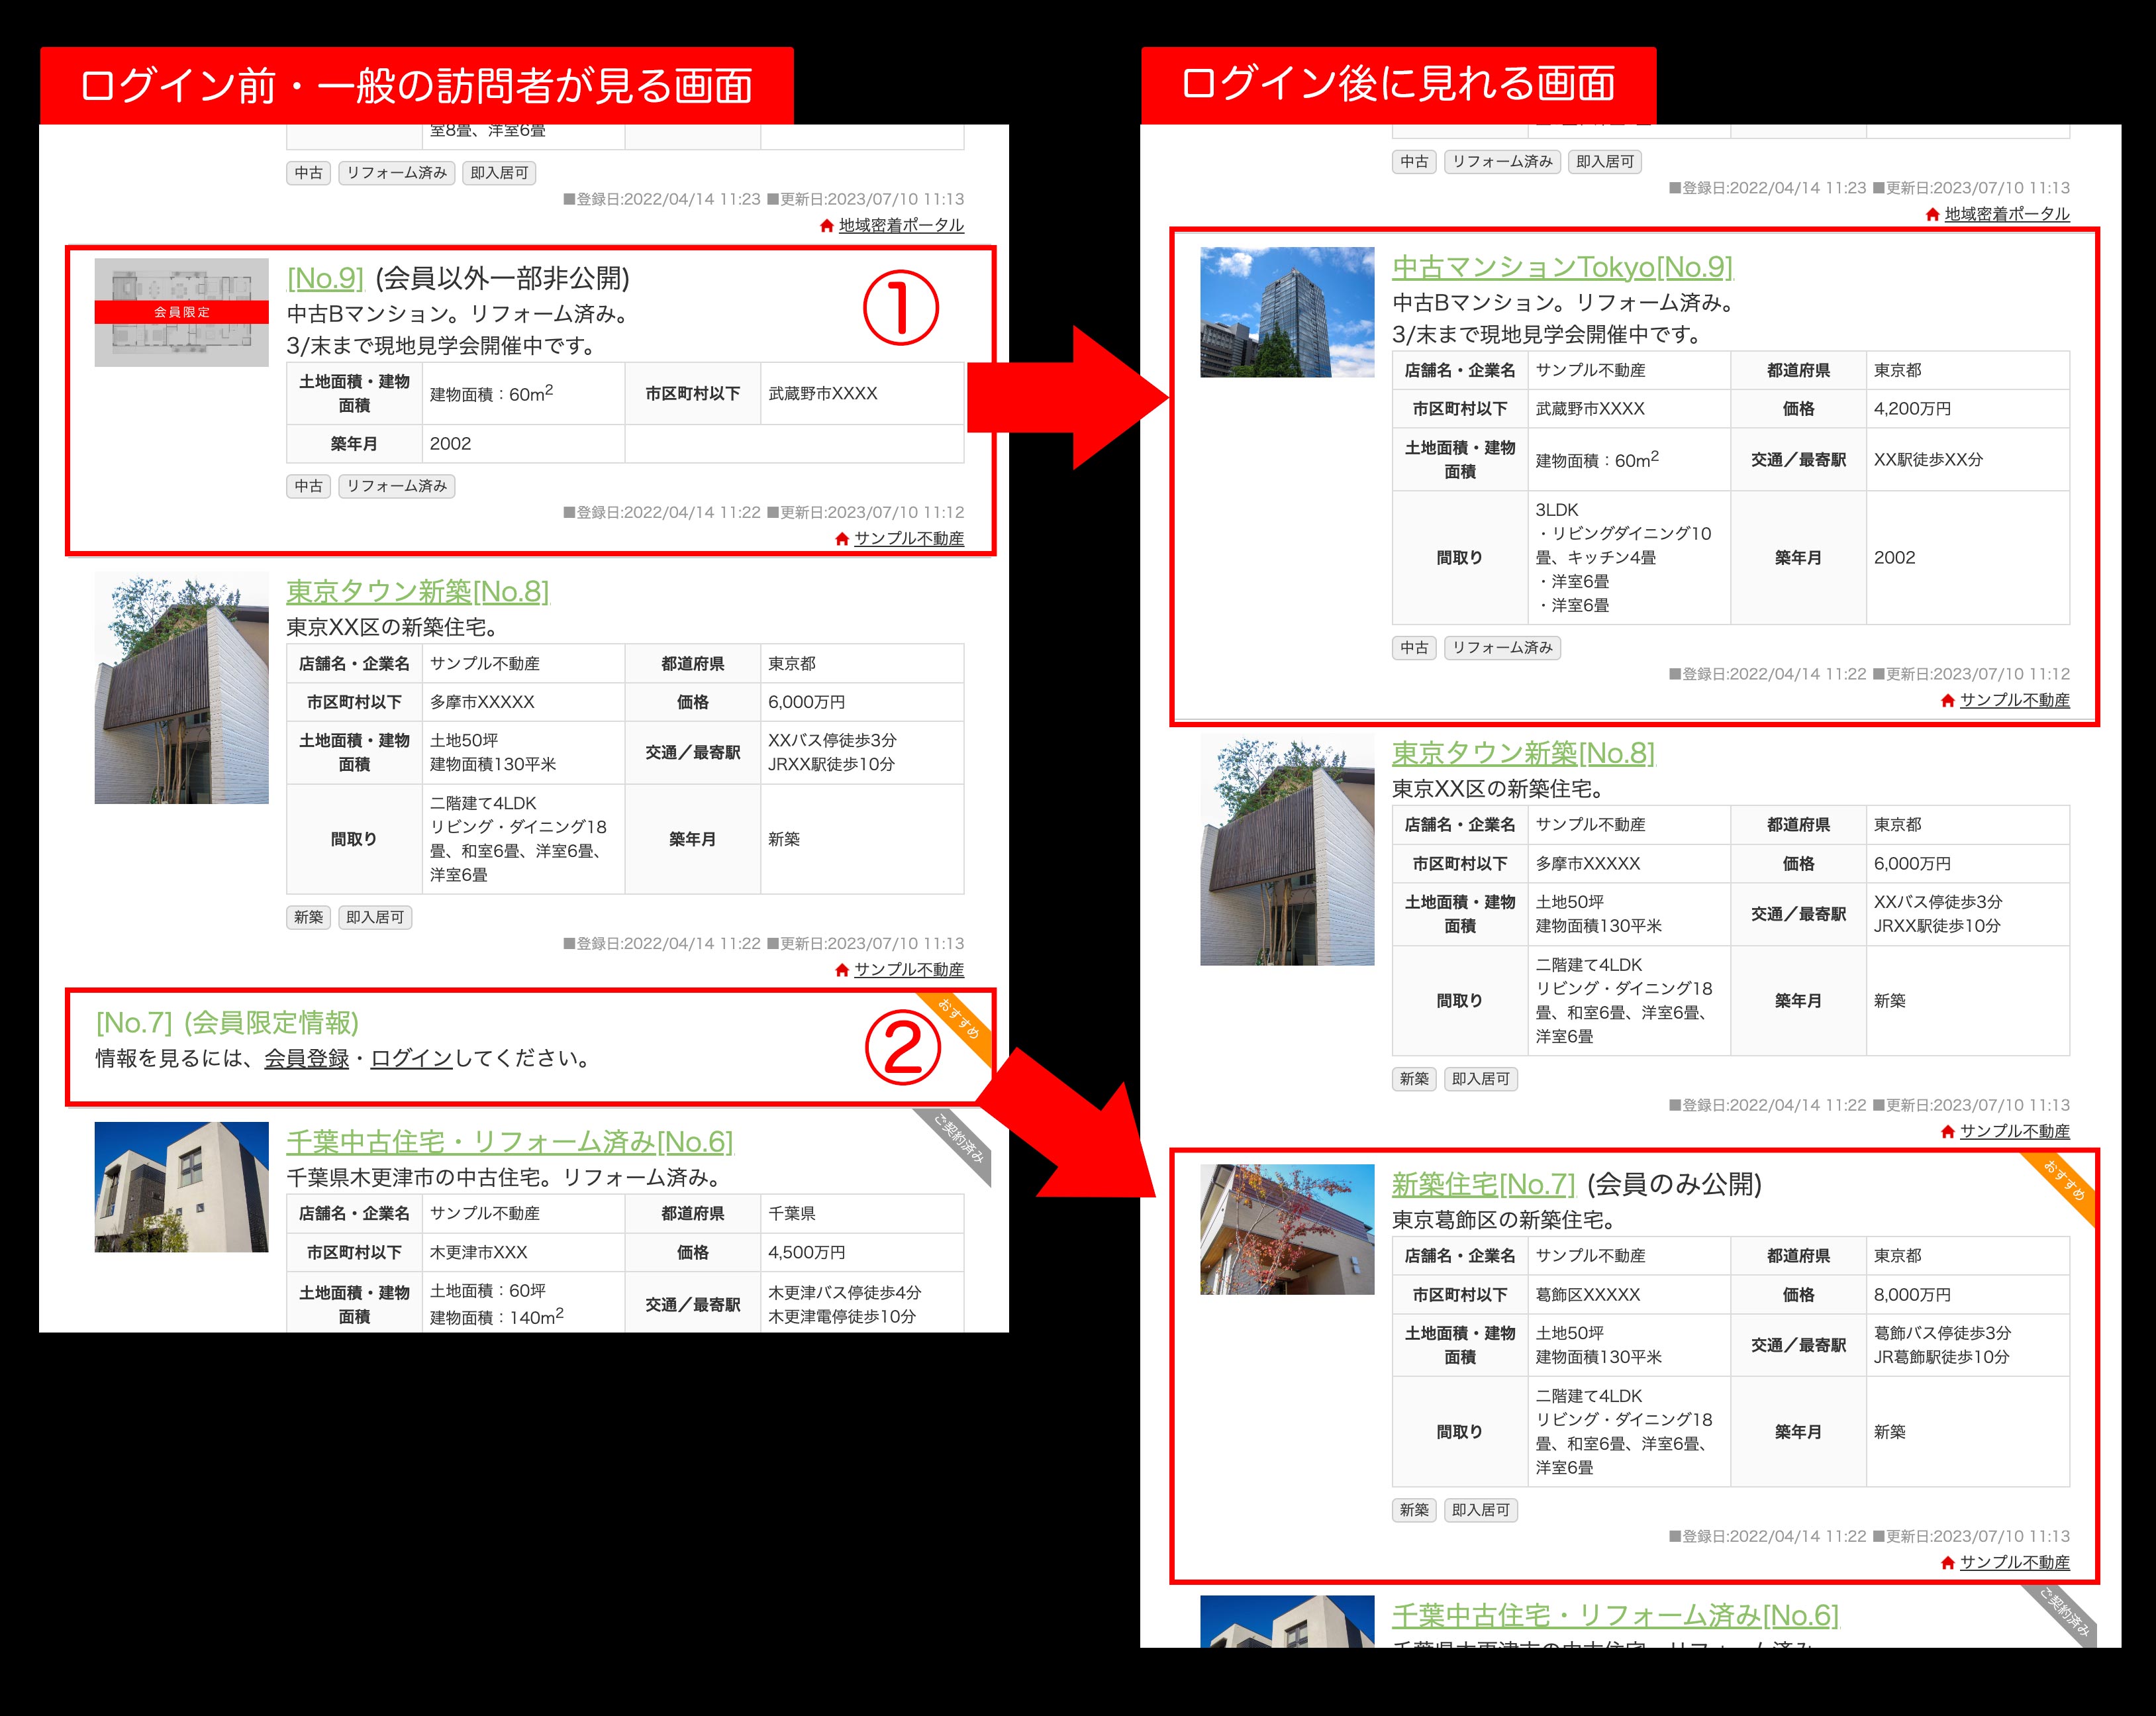Click the house thumbnail of post-login 東京タウン新築[No.8]
The height and width of the screenshot is (1716, 2156).
point(1287,850)
